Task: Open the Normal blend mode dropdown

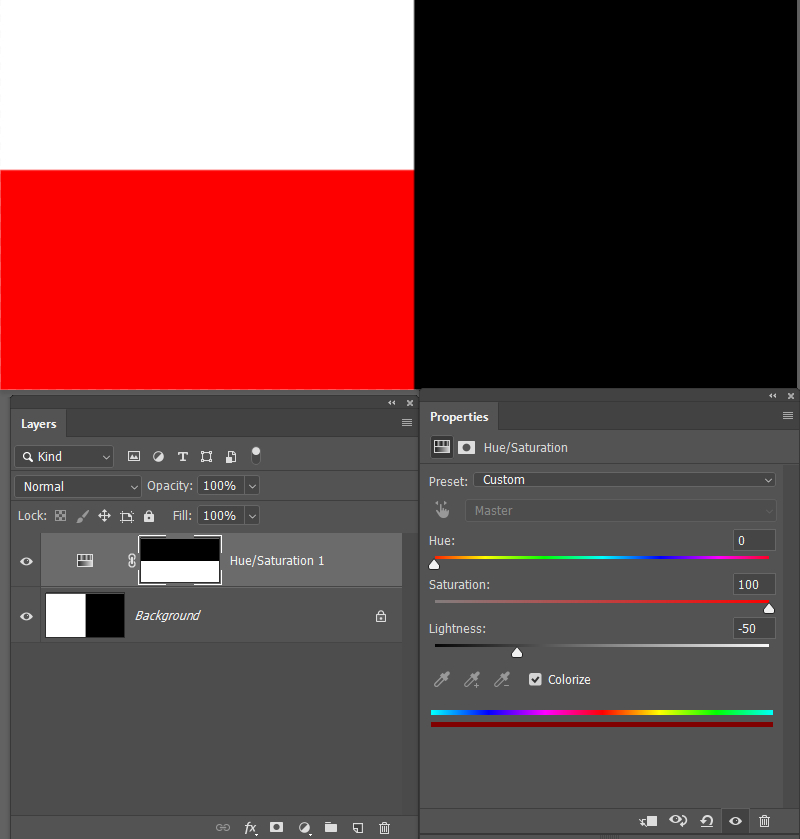Action: click(78, 486)
